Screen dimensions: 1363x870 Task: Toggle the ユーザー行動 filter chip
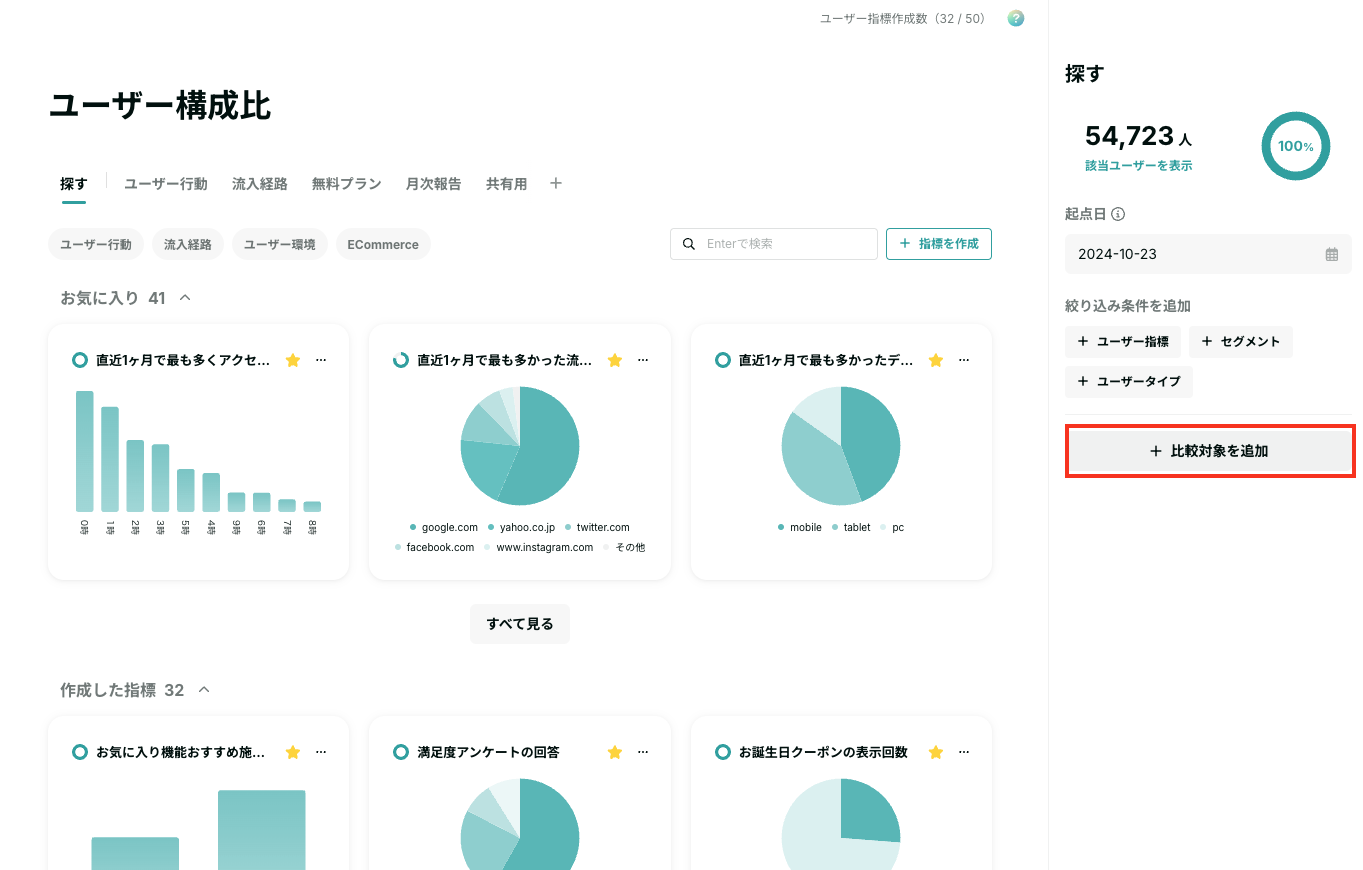[x=96, y=244]
